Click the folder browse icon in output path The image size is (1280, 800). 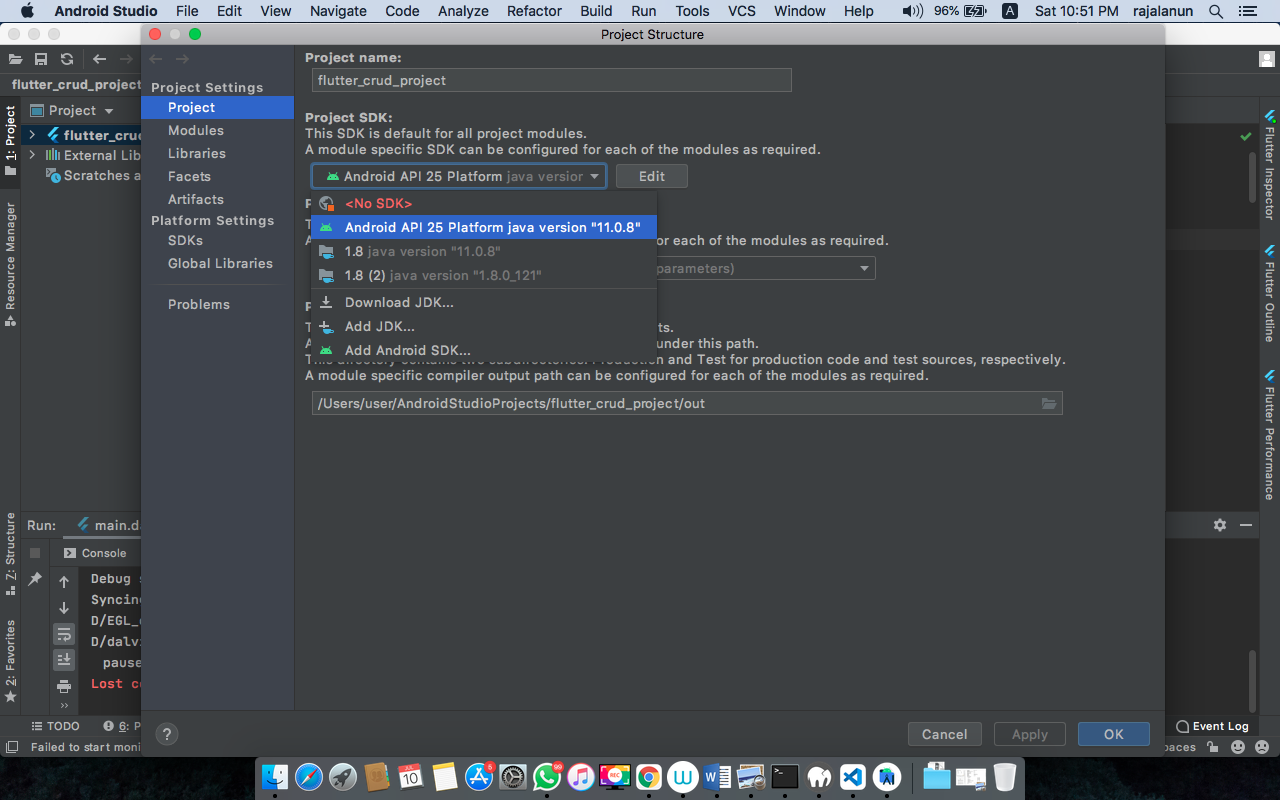pos(1049,403)
